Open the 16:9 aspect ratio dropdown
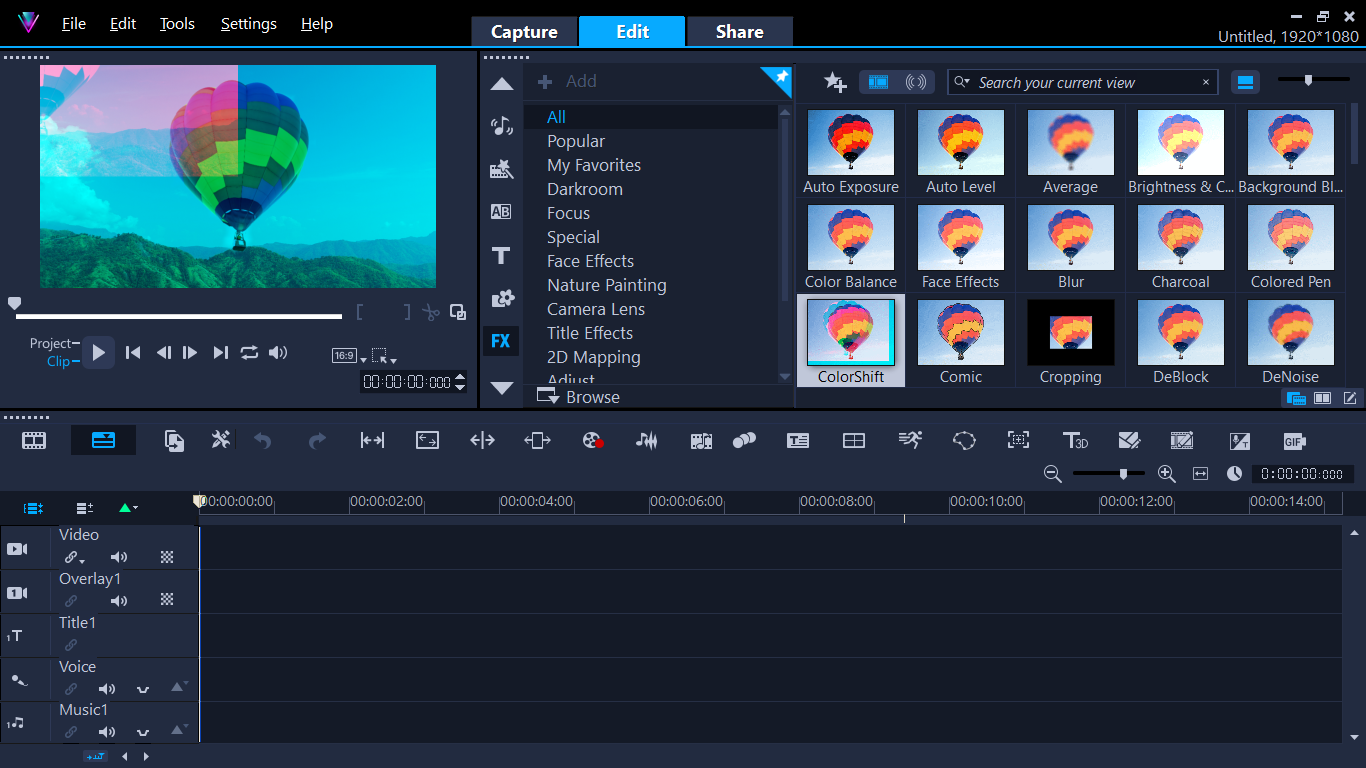The width and height of the screenshot is (1366, 768). (348, 356)
